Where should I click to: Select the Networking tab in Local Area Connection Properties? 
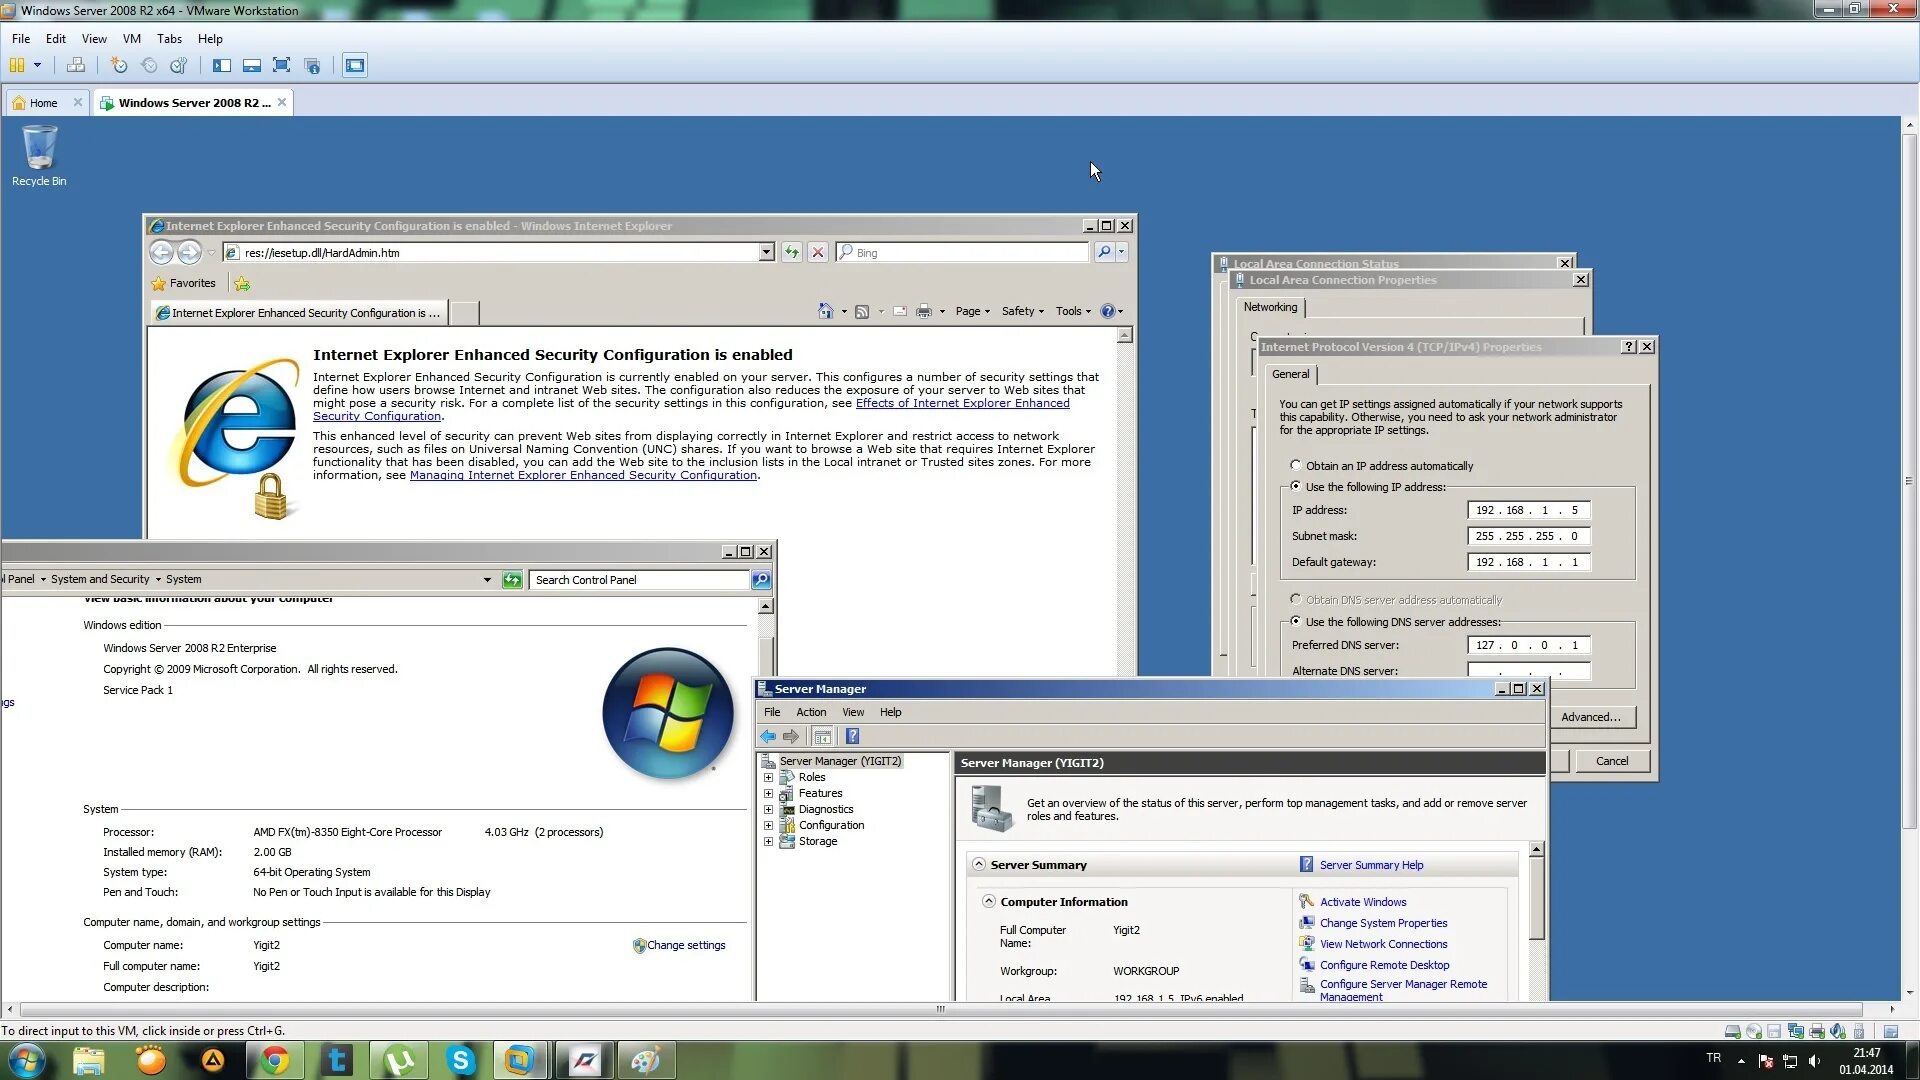(1270, 307)
